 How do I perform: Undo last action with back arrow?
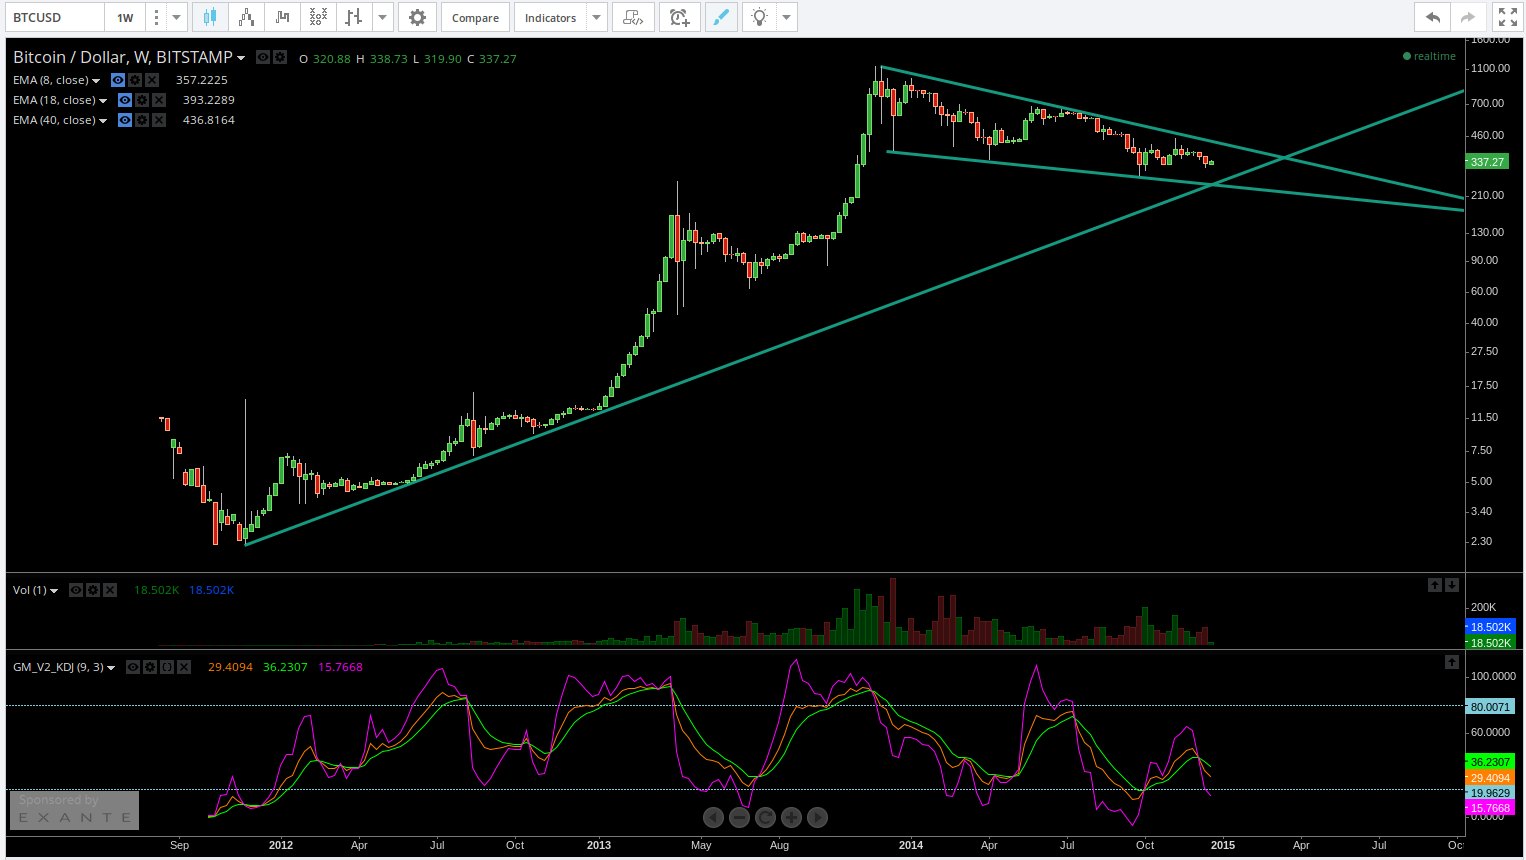tap(1432, 17)
